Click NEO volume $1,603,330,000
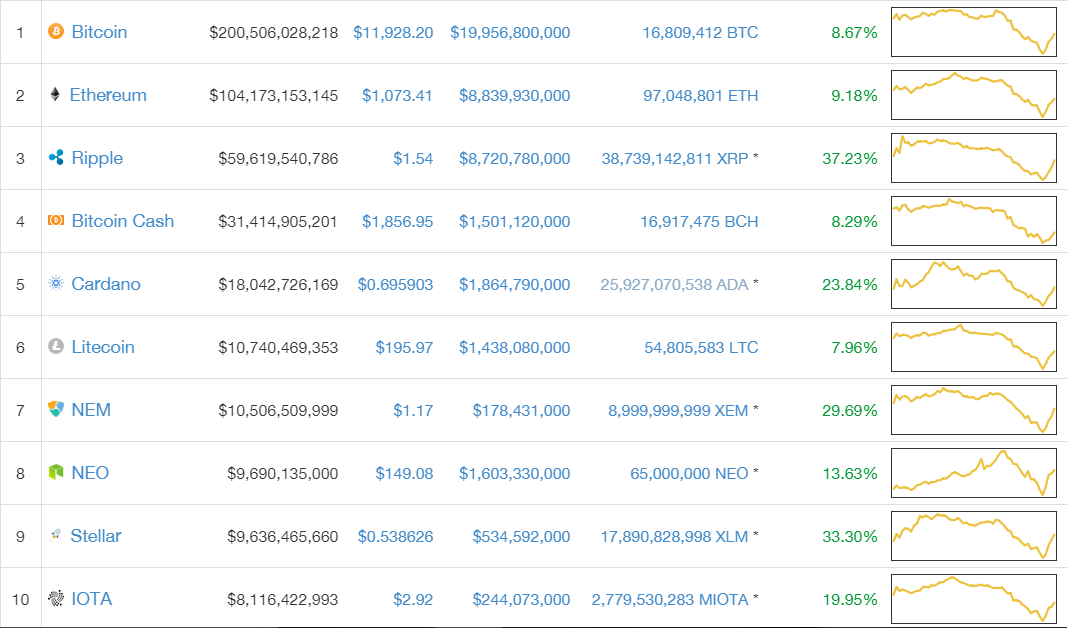Image resolution: width=1067 pixels, height=628 pixels. coord(514,474)
